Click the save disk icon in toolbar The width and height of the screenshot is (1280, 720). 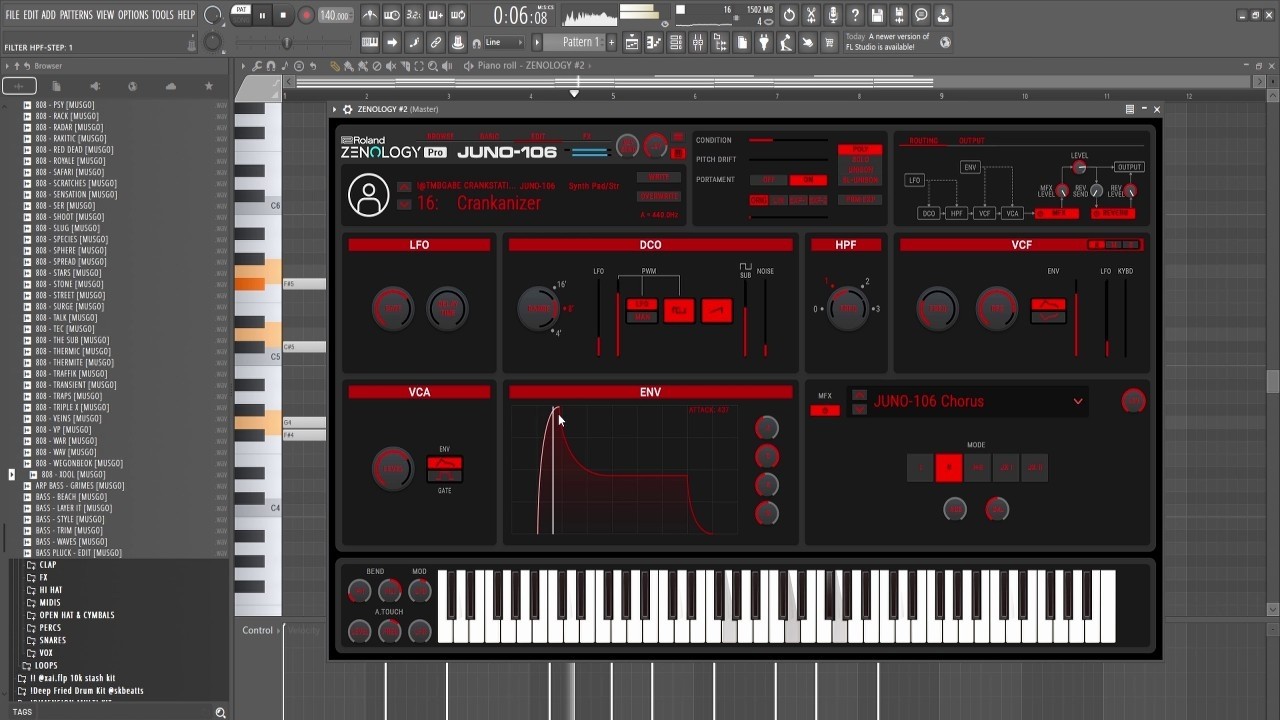[x=877, y=15]
